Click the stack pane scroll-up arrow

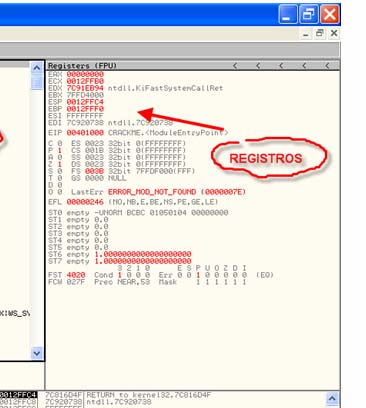332,398
